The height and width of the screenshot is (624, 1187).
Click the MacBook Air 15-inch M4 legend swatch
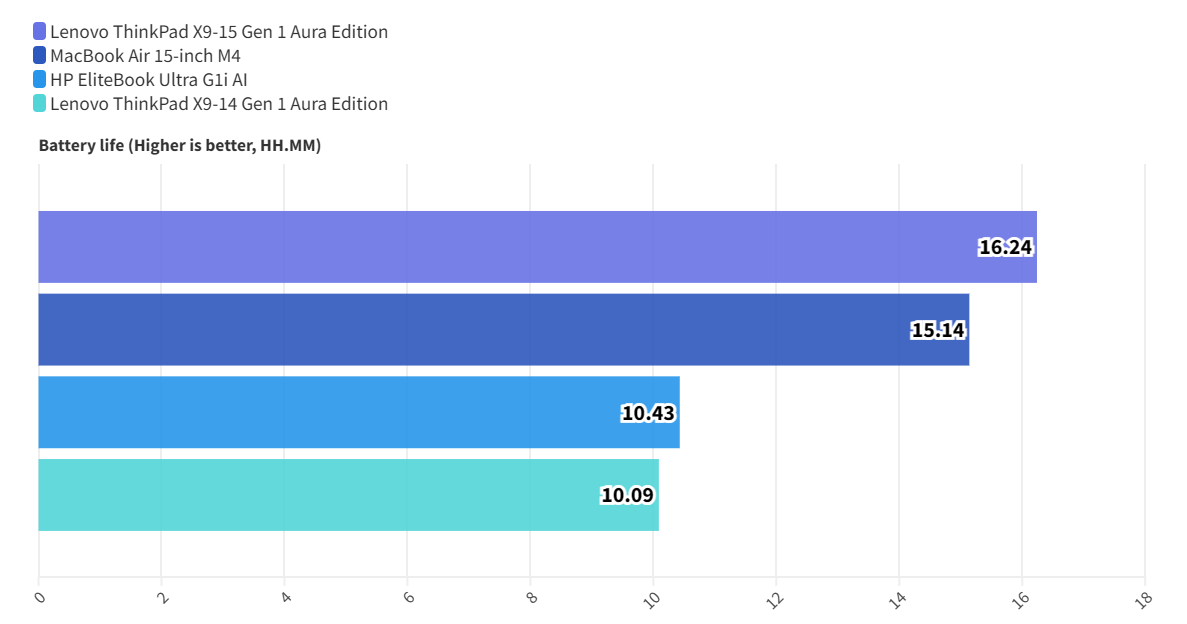39,56
